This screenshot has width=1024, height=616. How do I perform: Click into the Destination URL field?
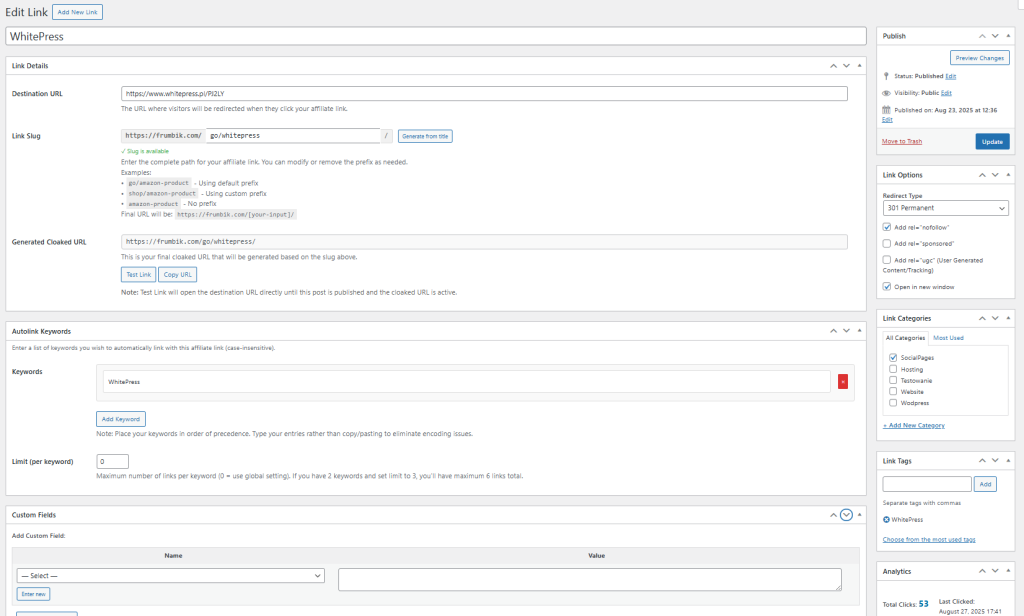484,94
